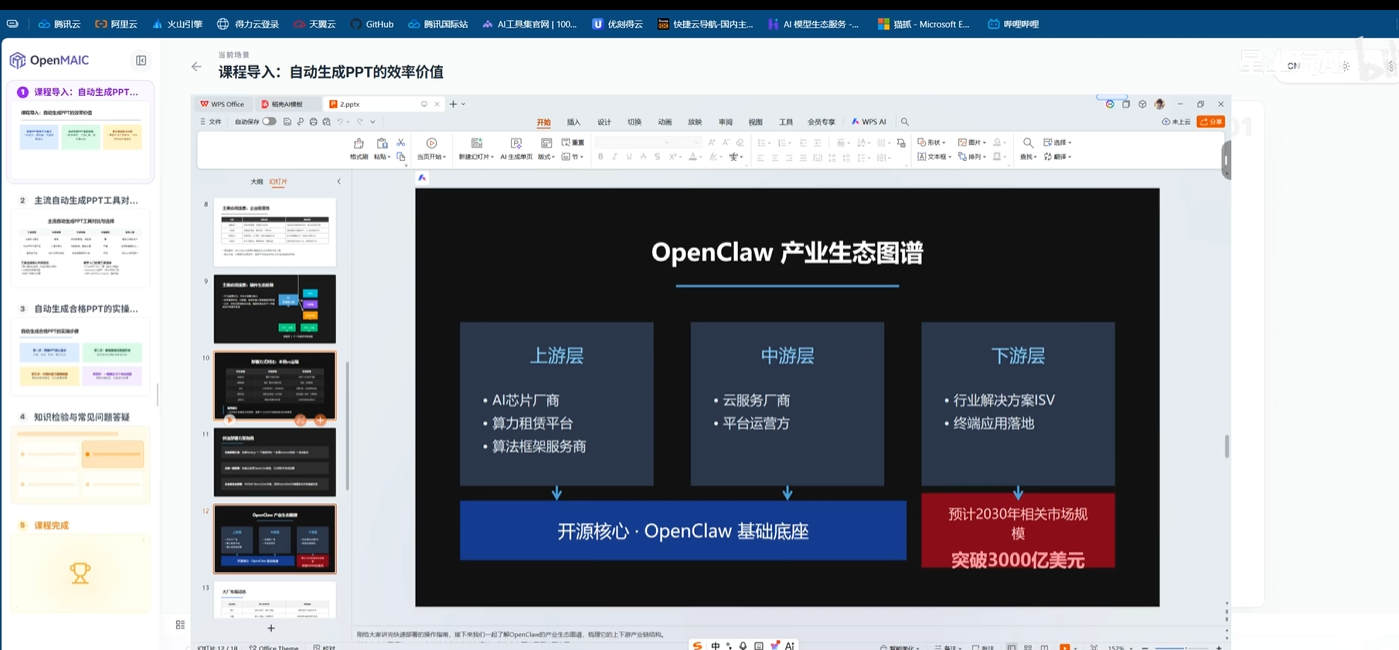Click the ribbon search magnifier icon
Viewport: 1399px width, 650px height.
pos(905,122)
